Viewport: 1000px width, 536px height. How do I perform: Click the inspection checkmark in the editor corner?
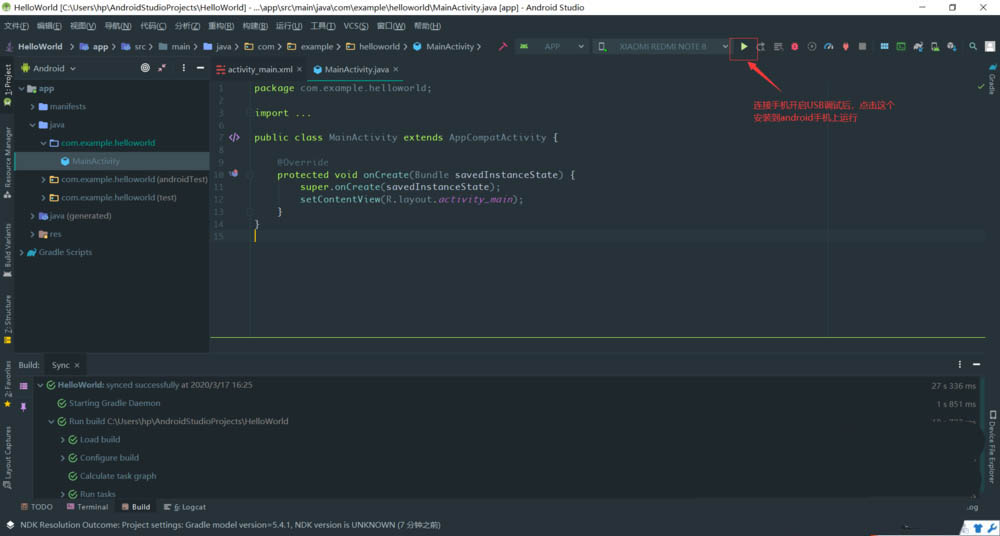[x=980, y=87]
